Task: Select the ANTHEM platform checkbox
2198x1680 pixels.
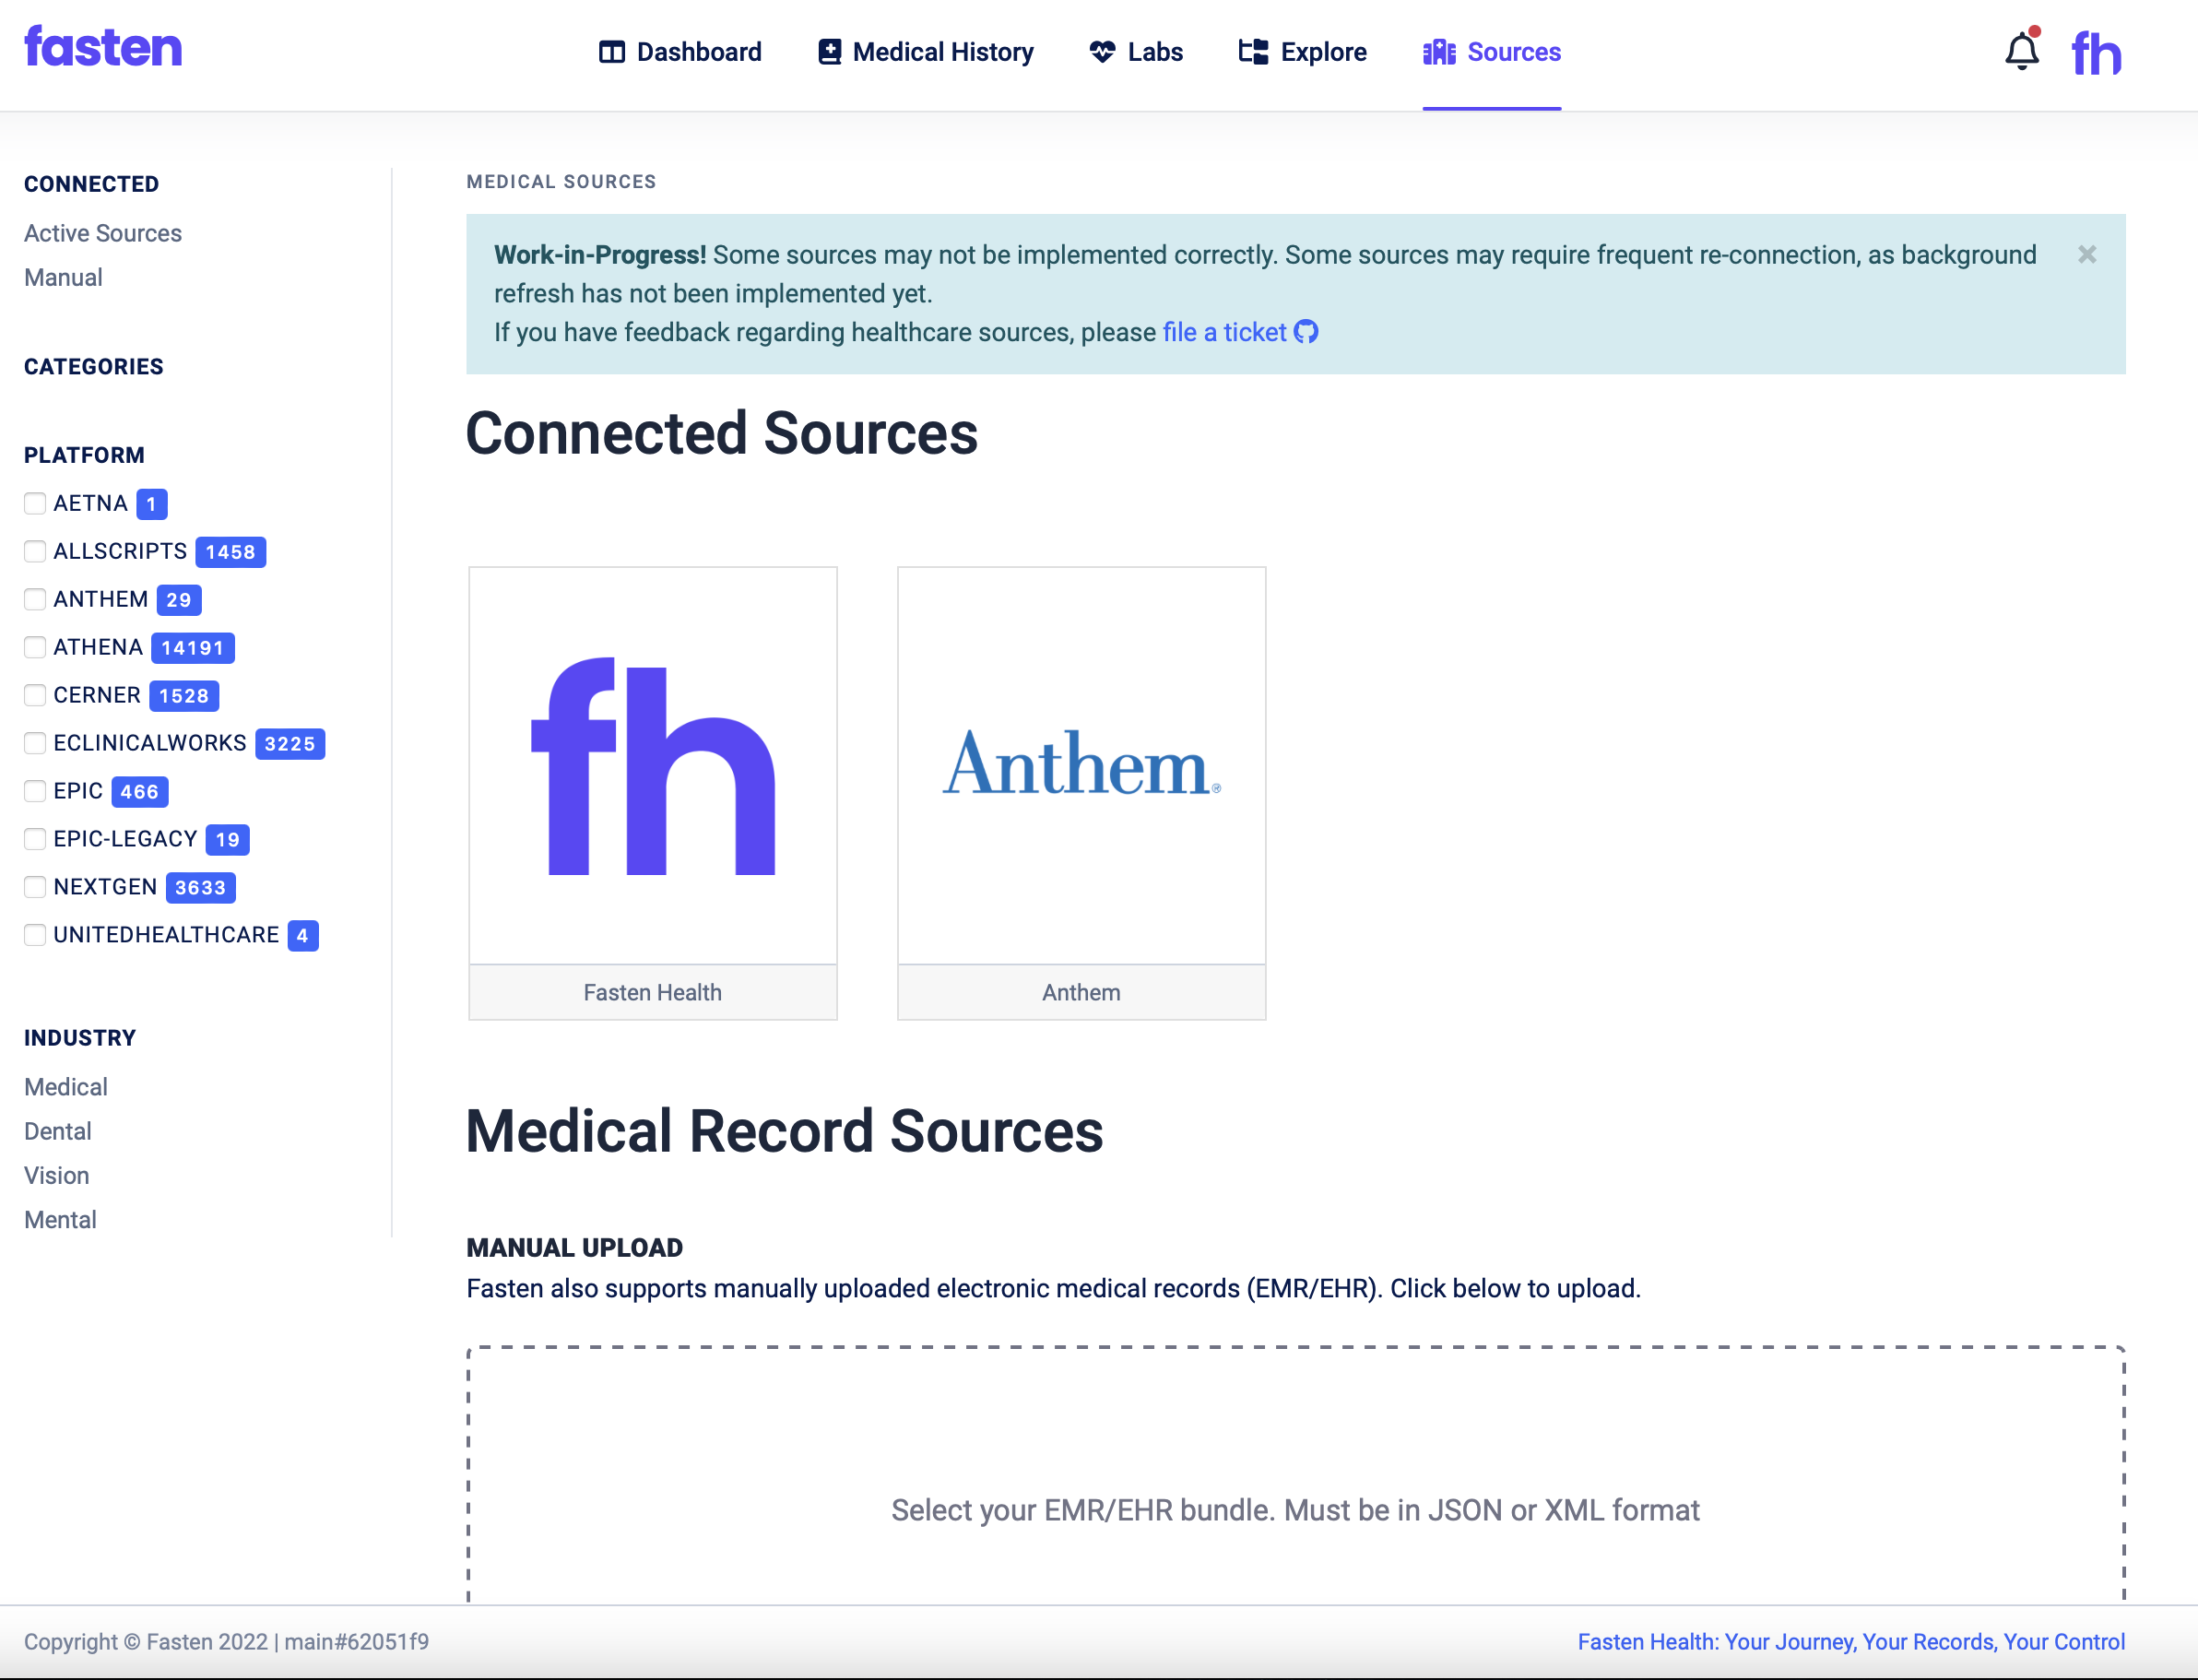Action: pos(35,599)
